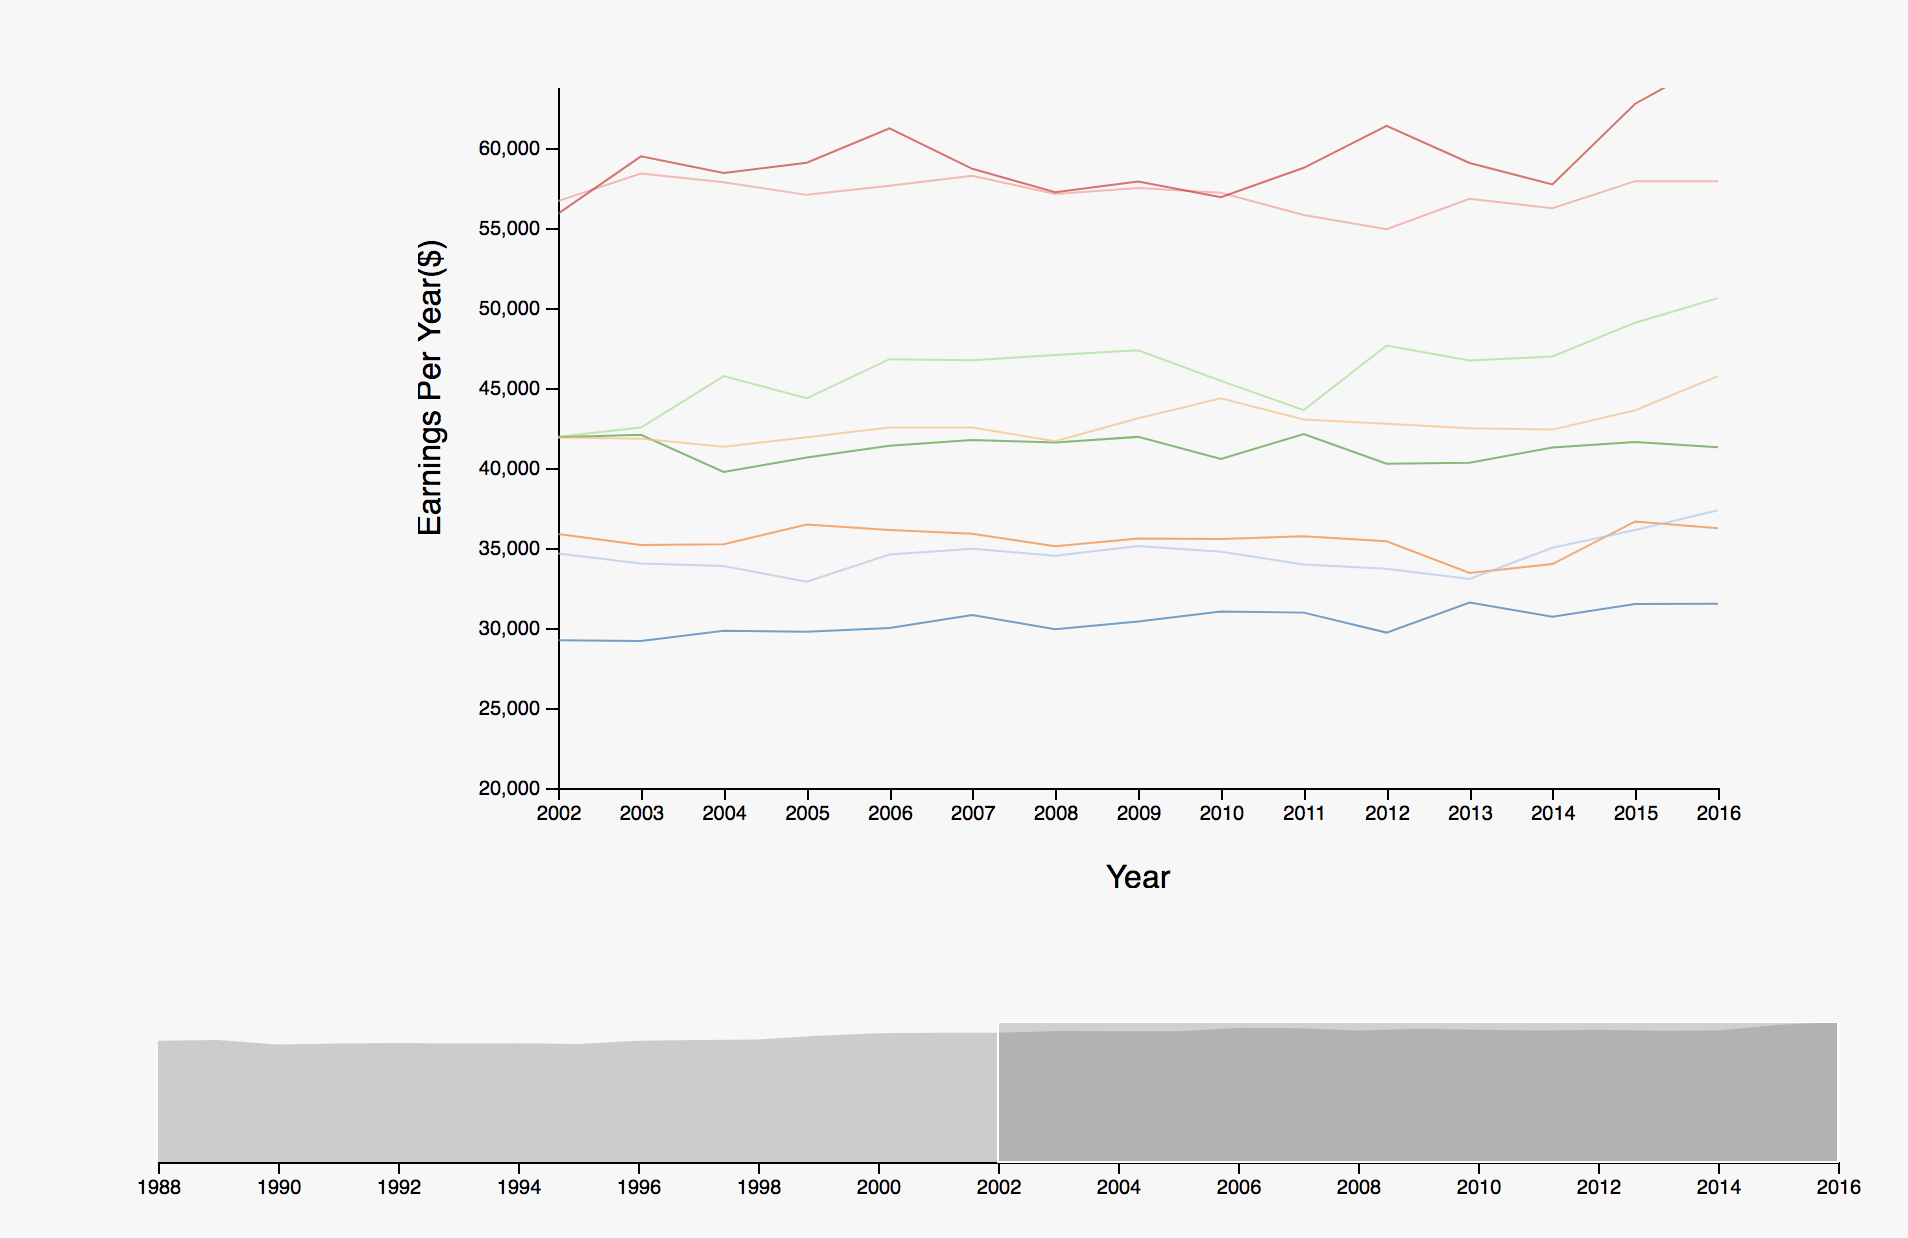Click 2000 tick on overview axis
This screenshot has height=1238, width=1908.
pos(879,1187)
